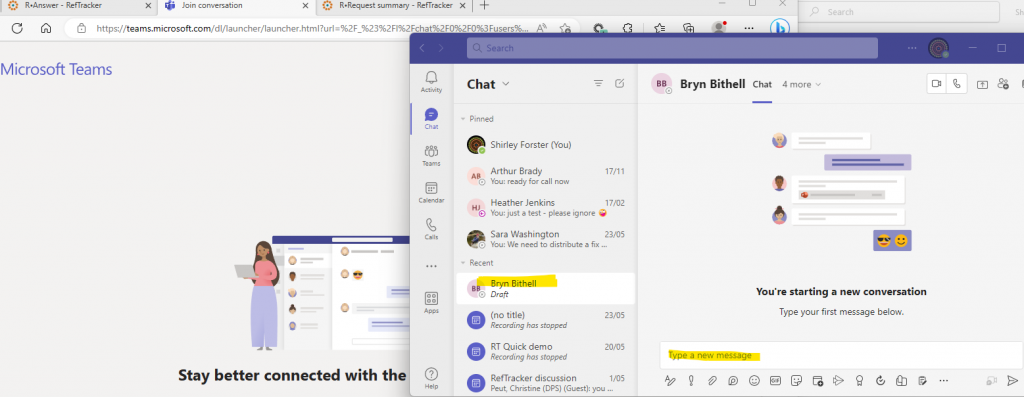This screenshot has width=1024, height=397.
Task: Open the emoji picker
Action: coord(754,380)
